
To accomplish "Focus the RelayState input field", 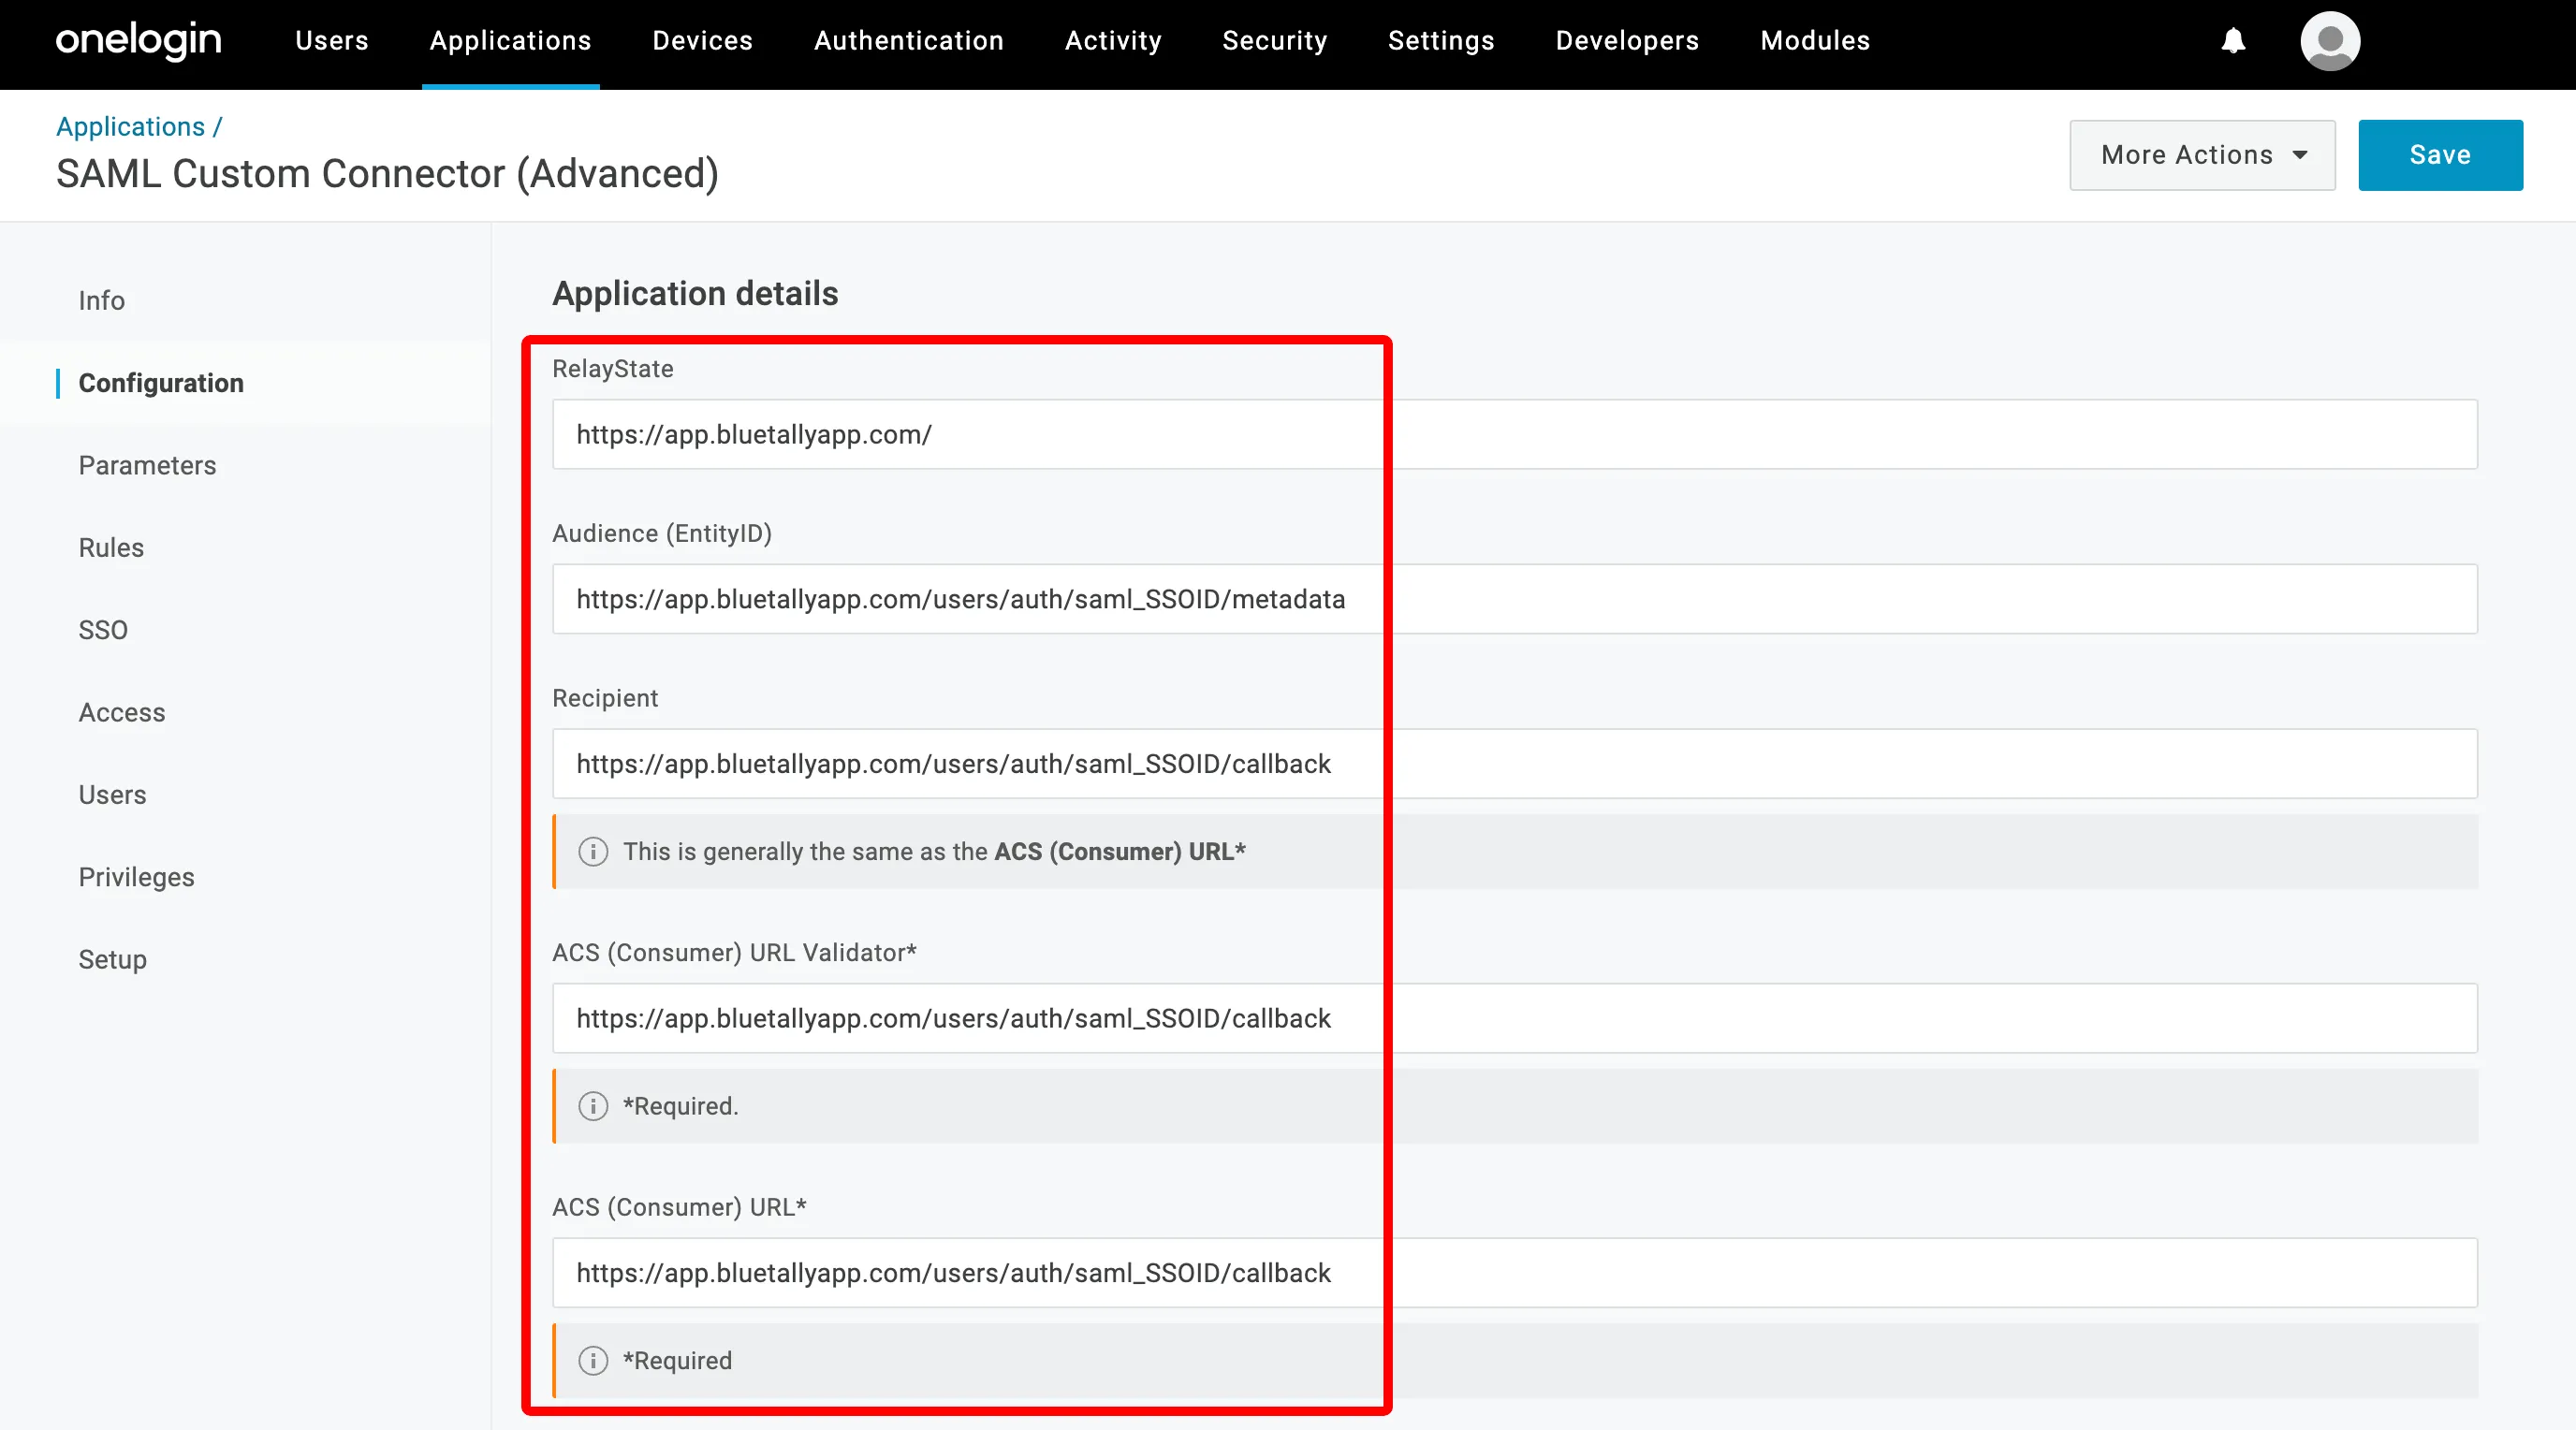I will (1515, 434).
